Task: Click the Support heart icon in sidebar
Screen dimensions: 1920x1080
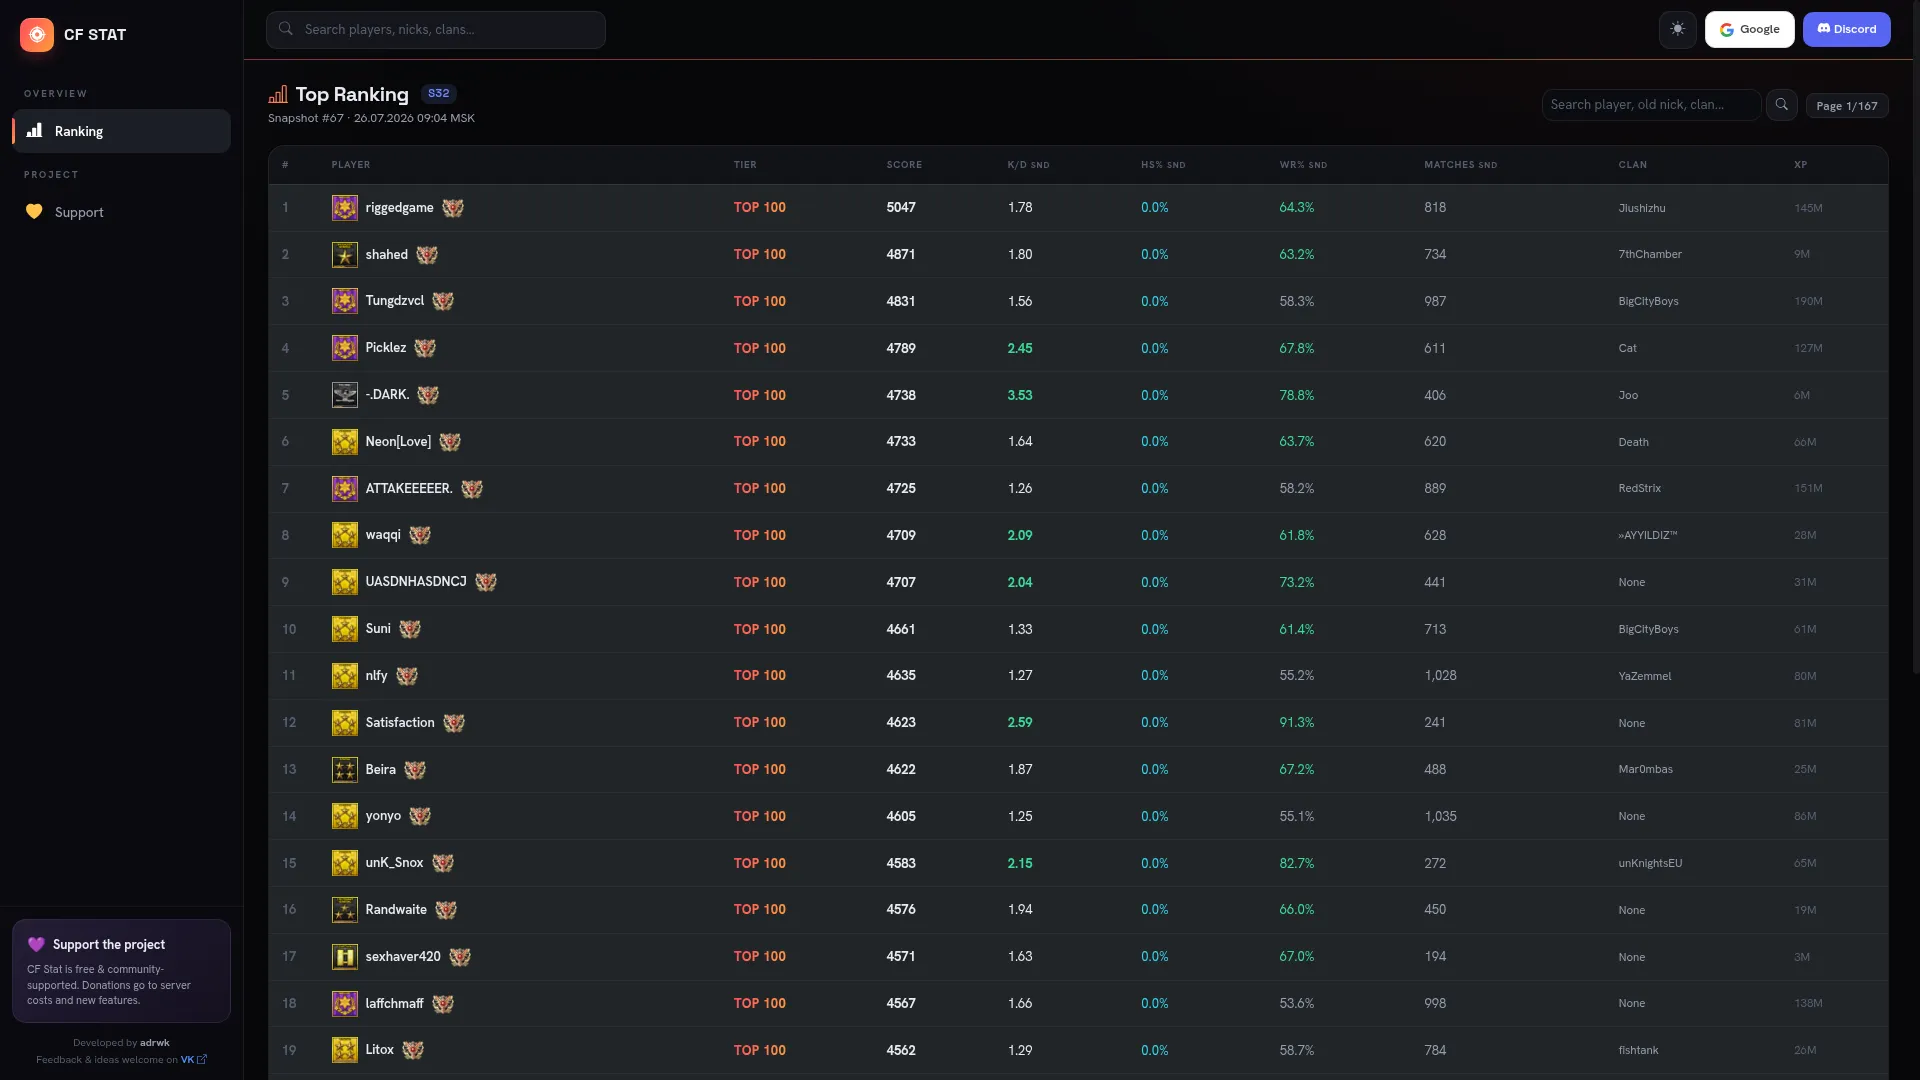Action: [34, 212]
